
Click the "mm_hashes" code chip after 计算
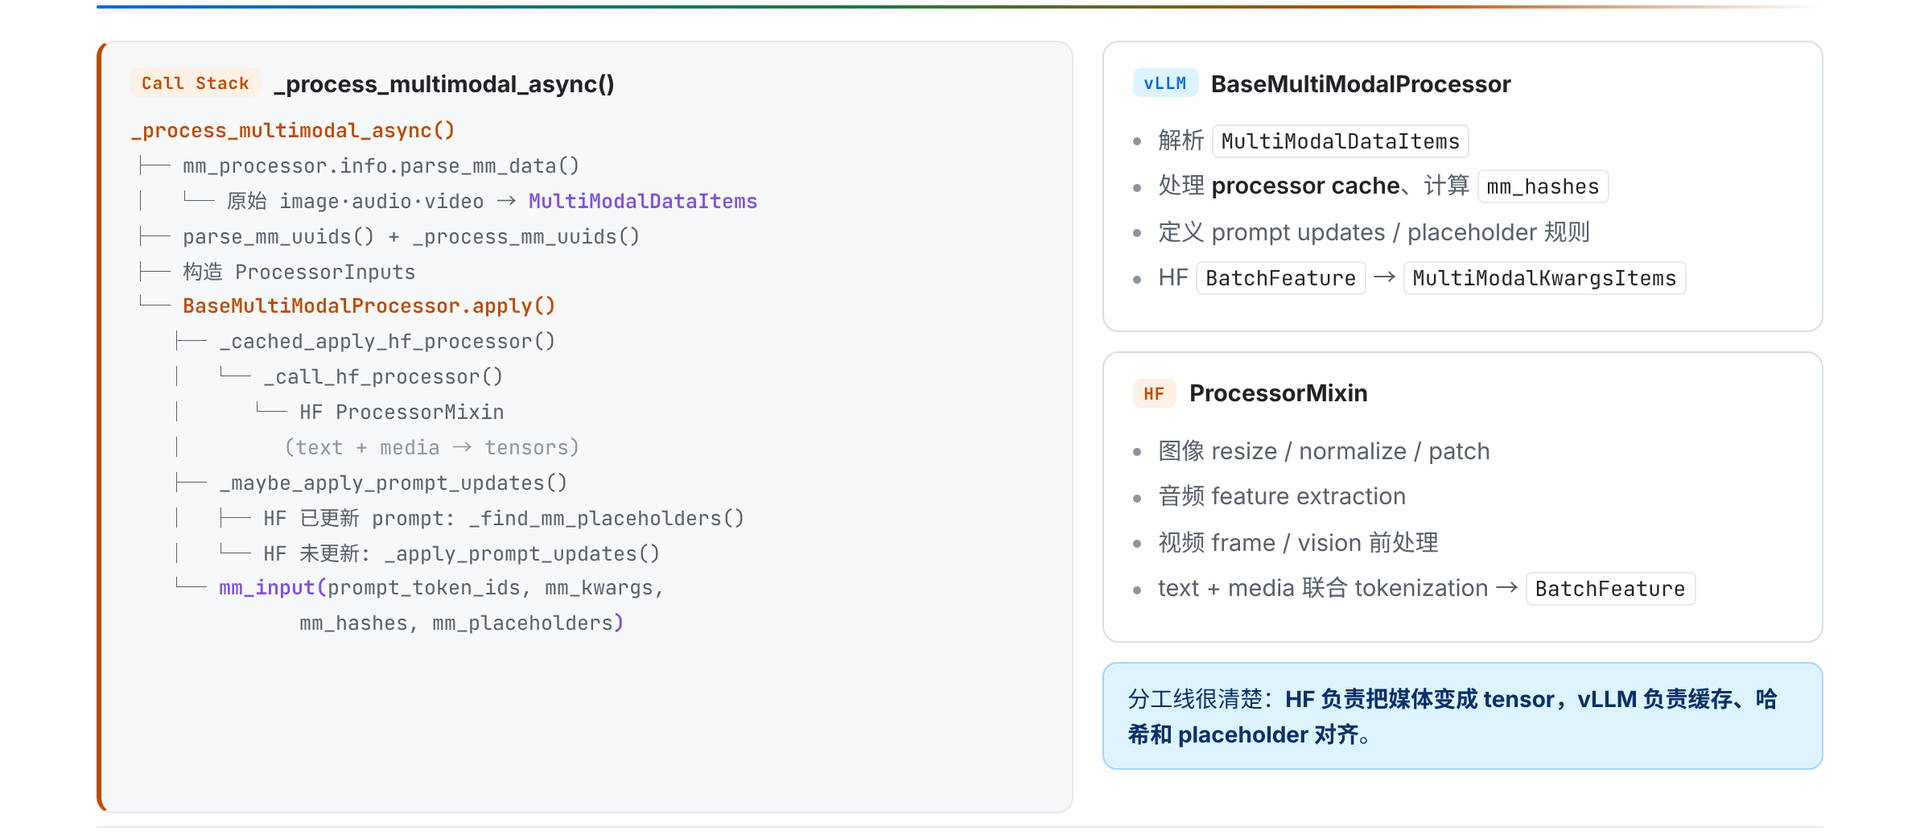(1543, 186)
